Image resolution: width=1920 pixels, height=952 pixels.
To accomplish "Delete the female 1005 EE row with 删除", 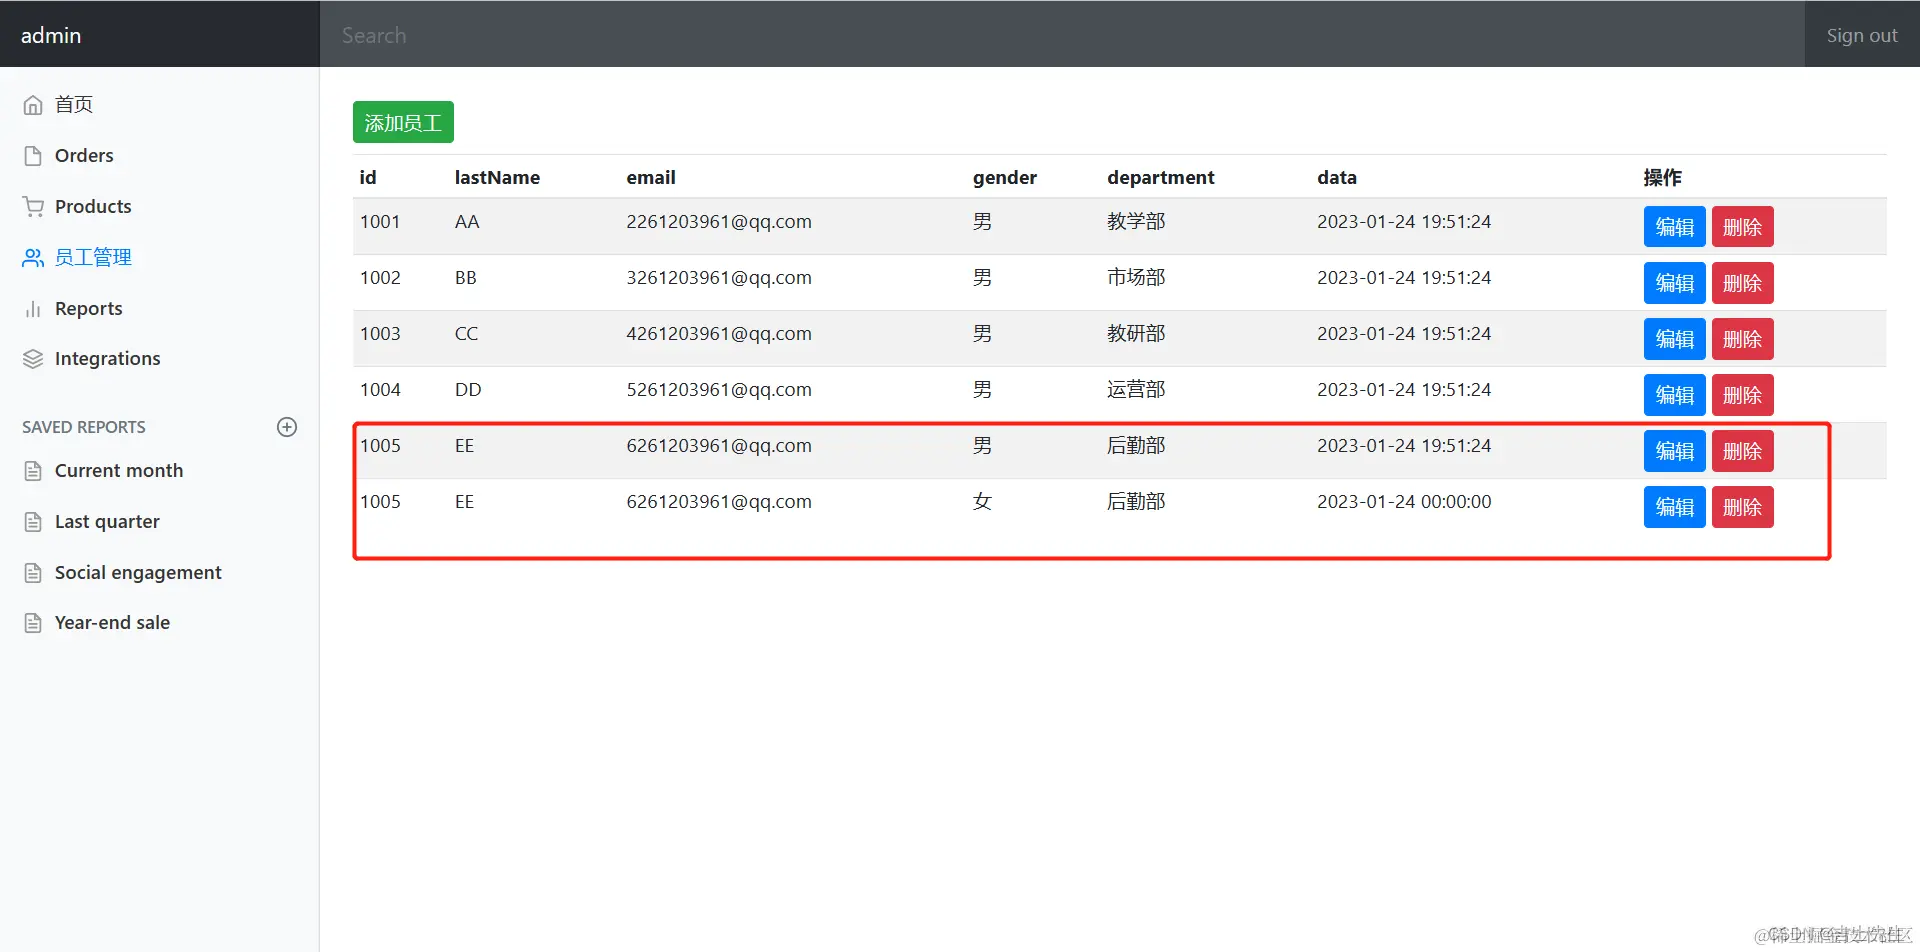I will [x=1742, y=507].
